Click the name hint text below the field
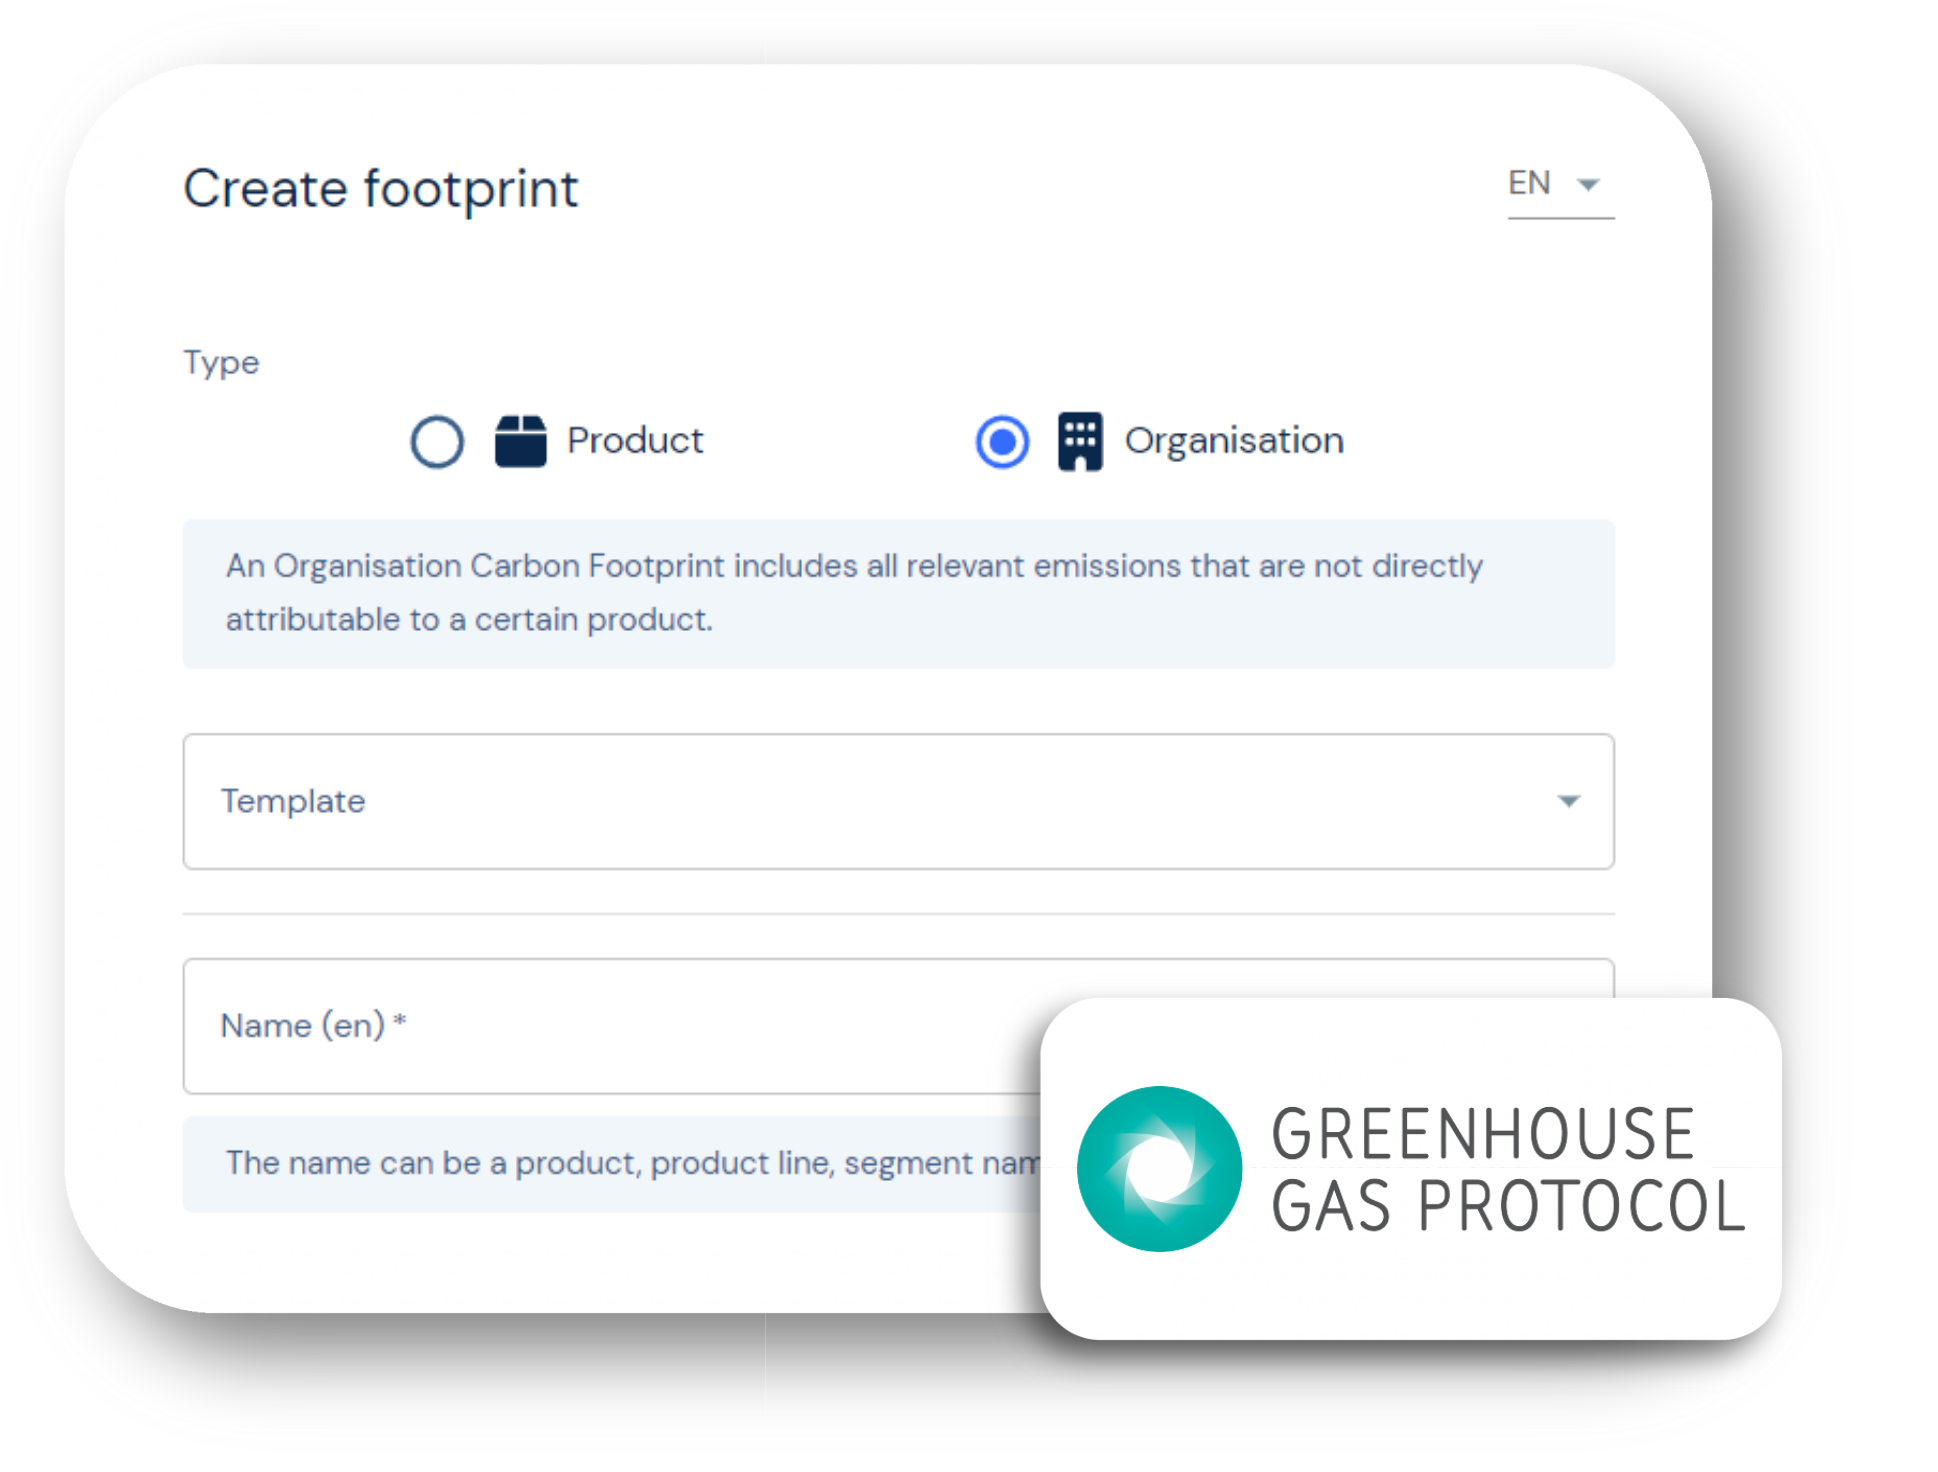 [633, 1163]
